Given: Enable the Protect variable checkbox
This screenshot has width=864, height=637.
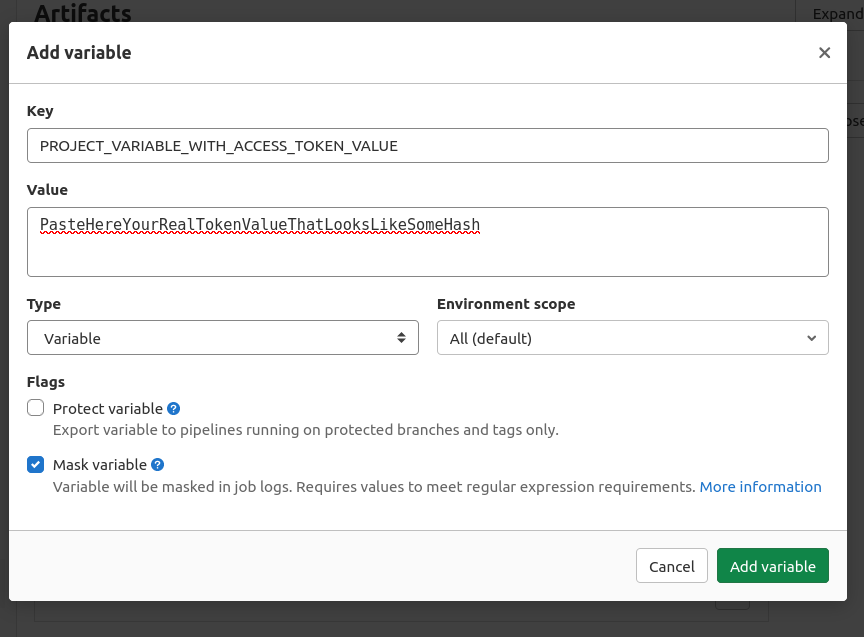Looking at the screenshot, I should coord(36,408).
